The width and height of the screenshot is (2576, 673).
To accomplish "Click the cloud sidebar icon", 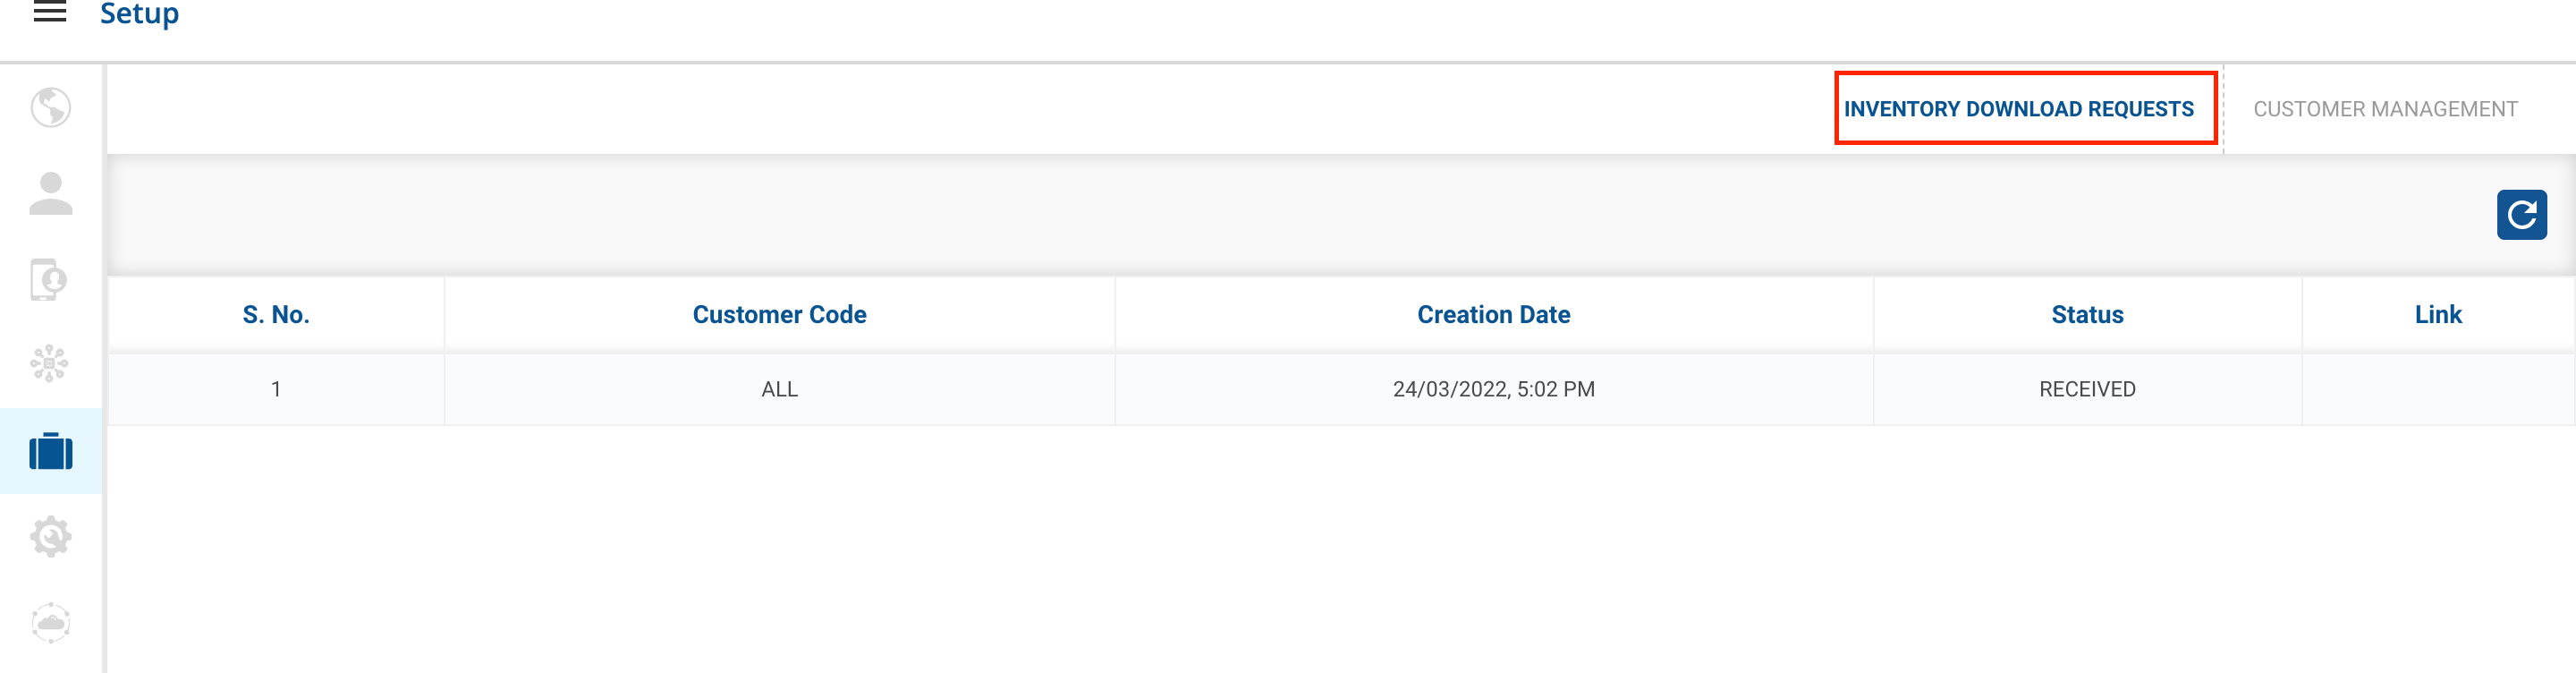I will point(50,623).
